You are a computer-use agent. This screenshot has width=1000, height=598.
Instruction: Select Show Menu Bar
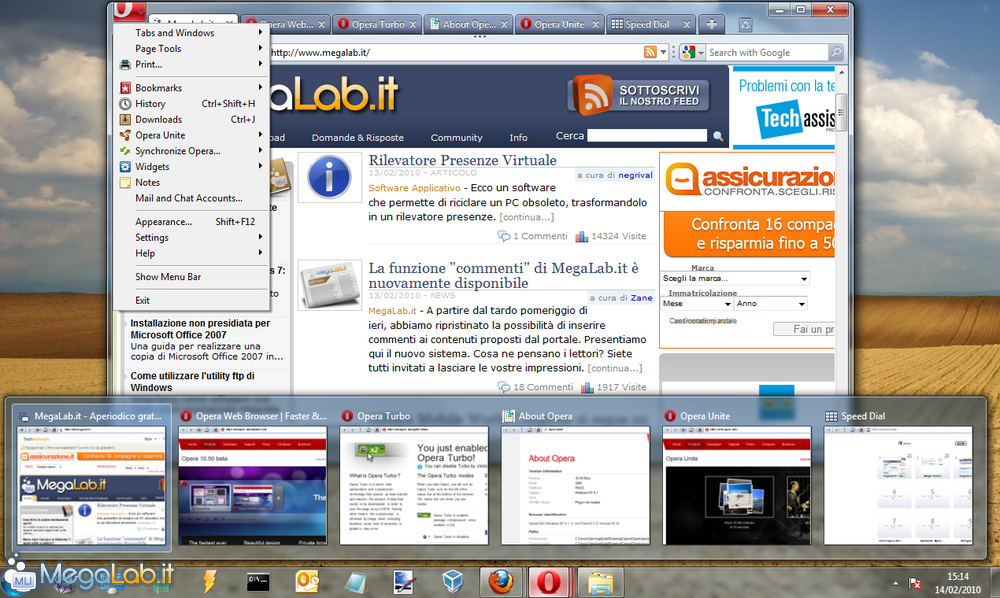(191, 277)
